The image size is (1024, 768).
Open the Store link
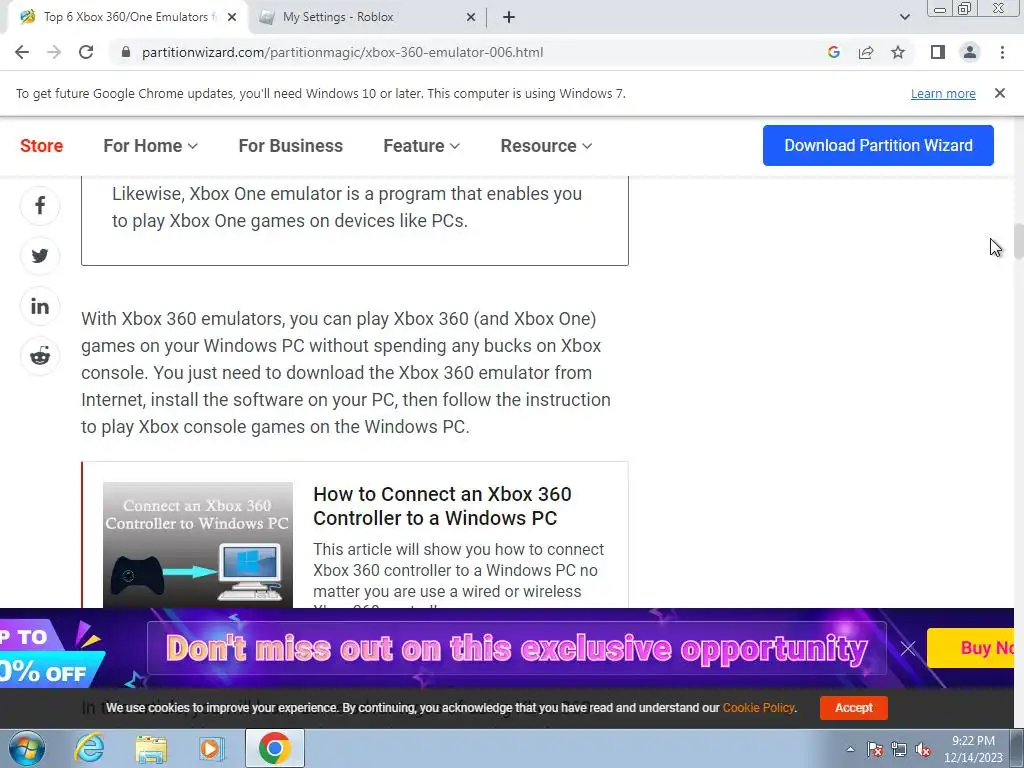(x=41, y=146)
